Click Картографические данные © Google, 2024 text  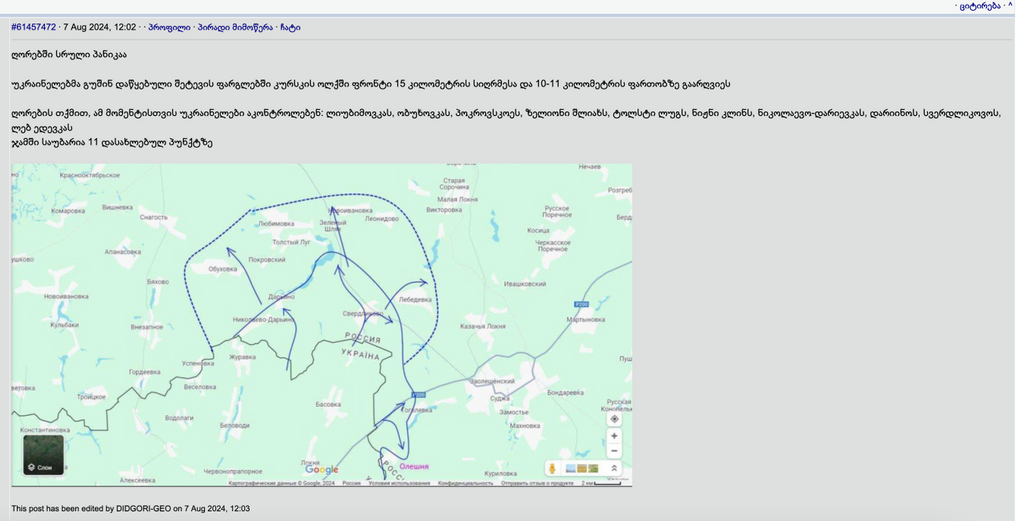(281, 483)
